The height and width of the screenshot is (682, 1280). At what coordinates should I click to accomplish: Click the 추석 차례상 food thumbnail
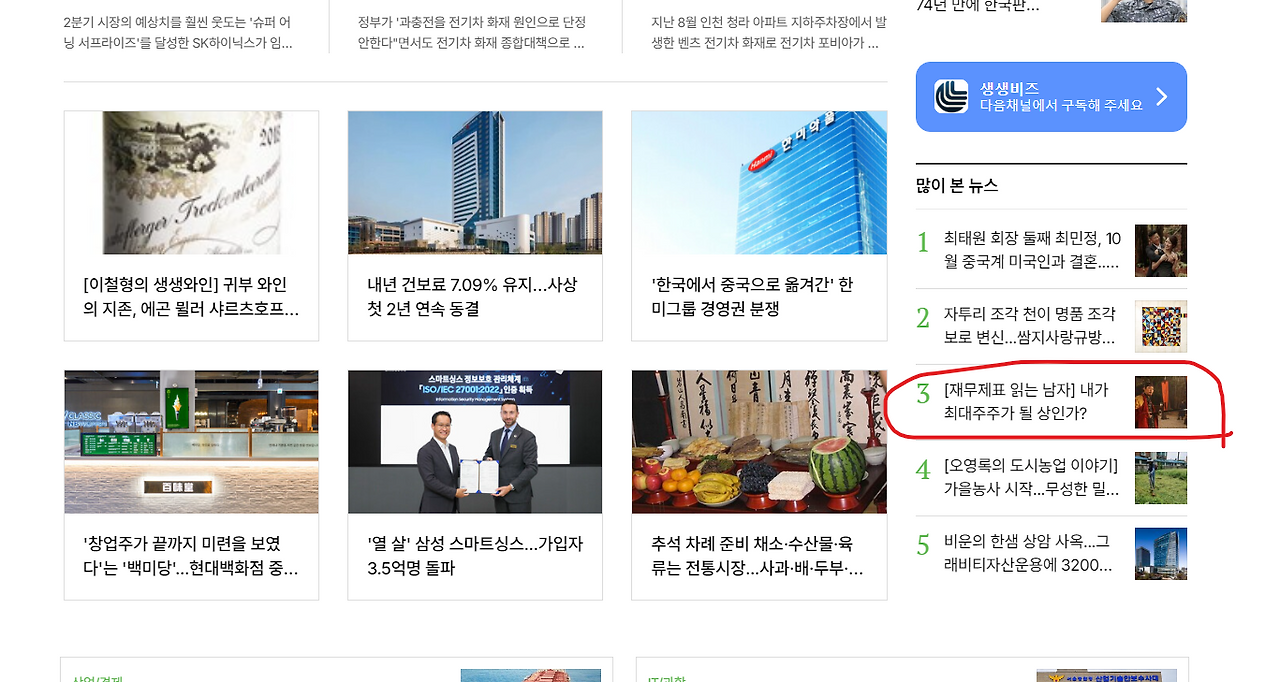coord(758,442)
